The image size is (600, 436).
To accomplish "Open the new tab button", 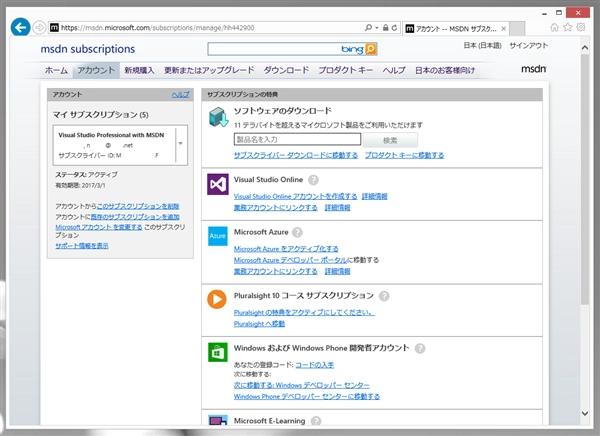I will click(x=517, y=28).
